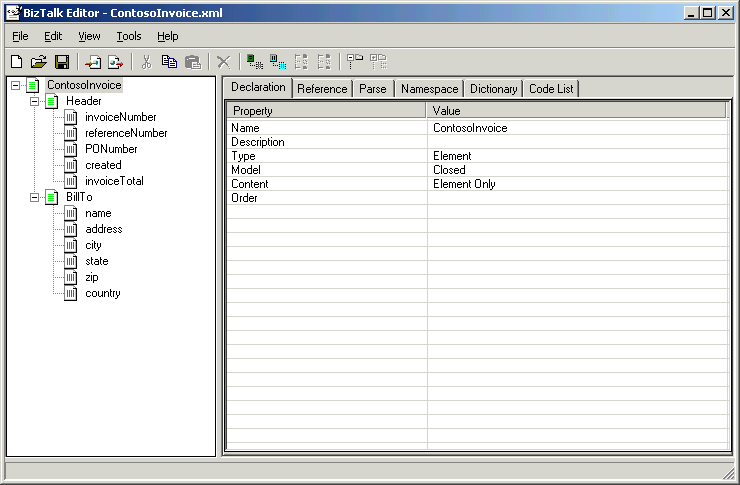Viewport: 740px width, 485px height.
Task: Collapse the BillTo record node
Action: pos(34,197)
